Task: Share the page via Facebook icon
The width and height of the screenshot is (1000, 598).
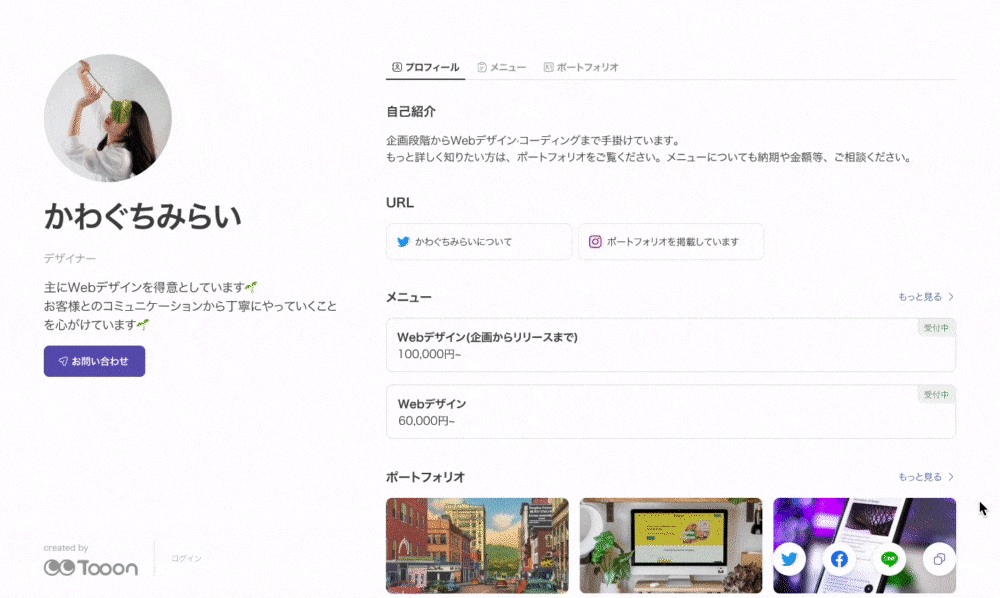Action: click(839, 559)
